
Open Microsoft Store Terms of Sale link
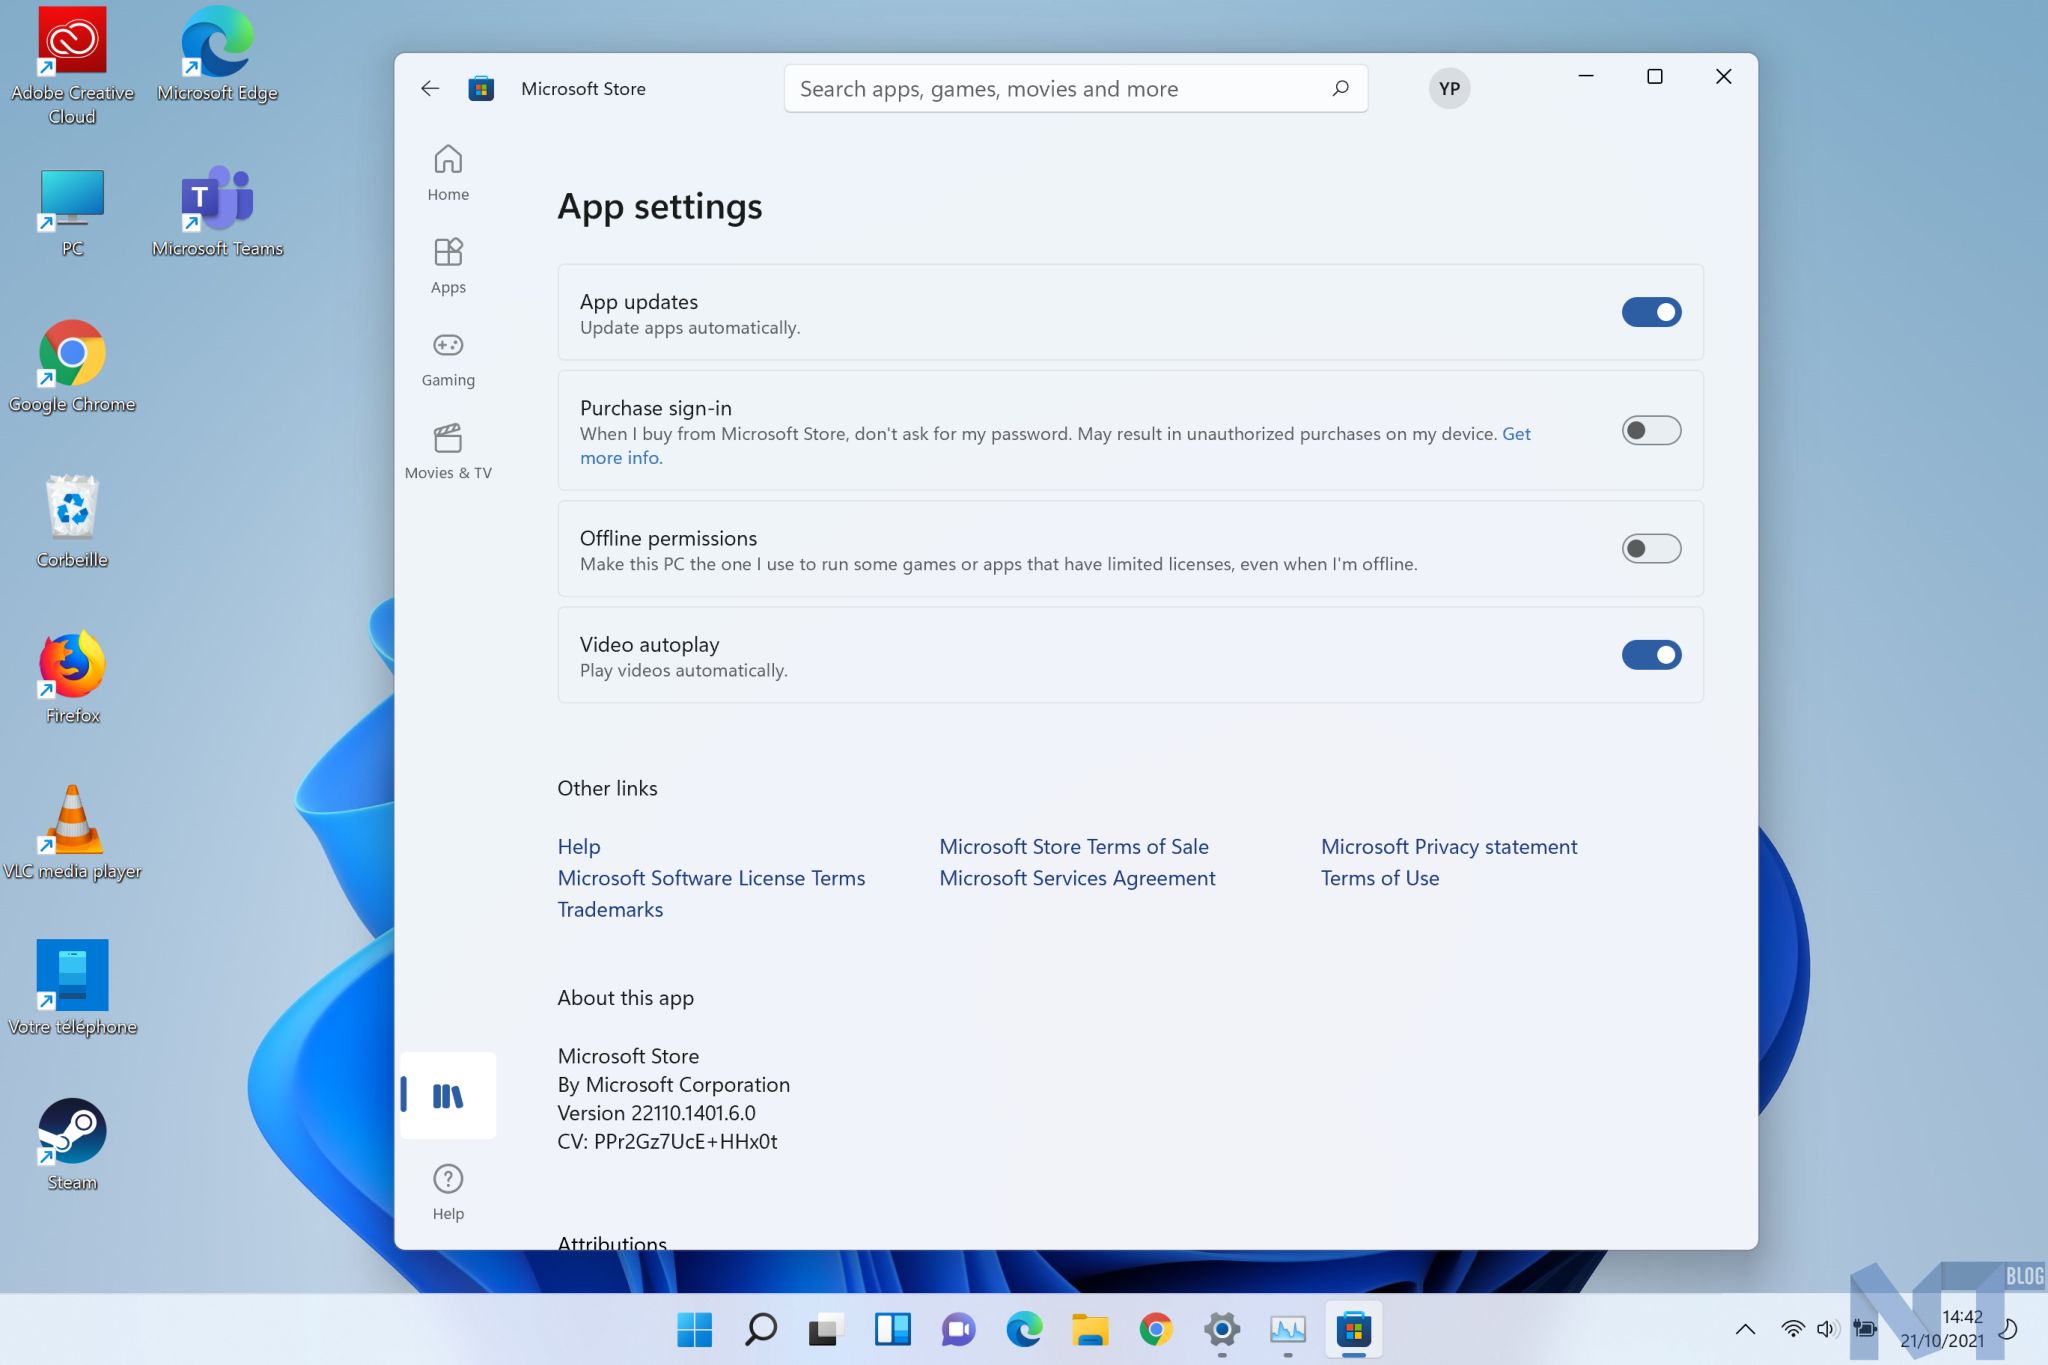[x=1073, y=847]
